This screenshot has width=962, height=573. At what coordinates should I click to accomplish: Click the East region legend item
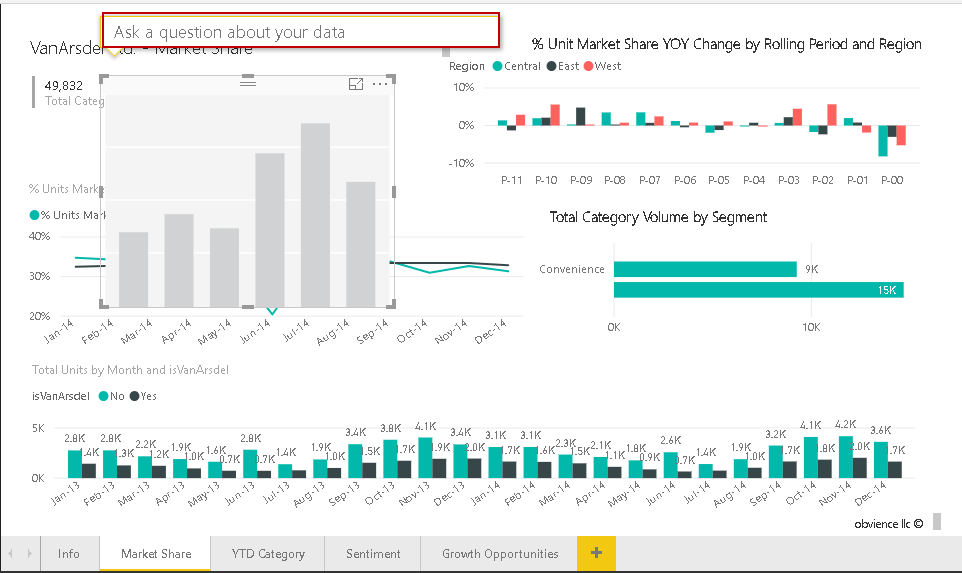[x=561, y=66]
